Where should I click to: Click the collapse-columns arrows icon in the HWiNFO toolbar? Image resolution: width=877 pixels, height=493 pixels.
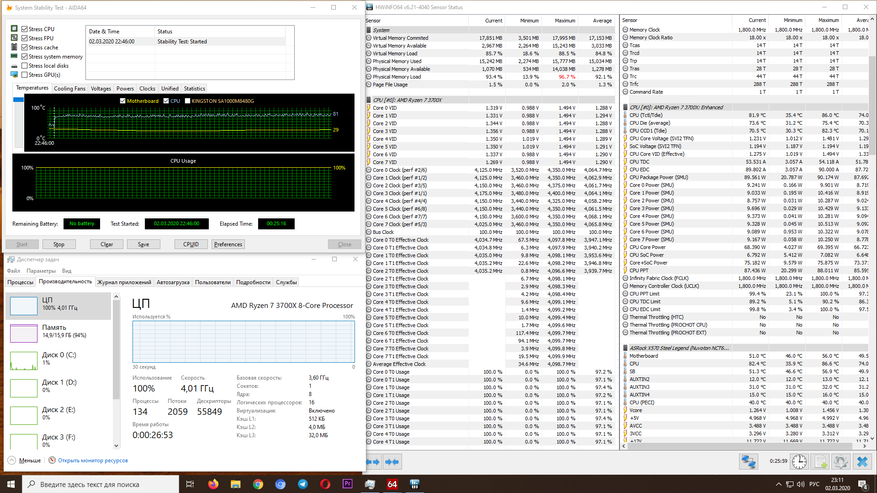[x=392, y=462]
